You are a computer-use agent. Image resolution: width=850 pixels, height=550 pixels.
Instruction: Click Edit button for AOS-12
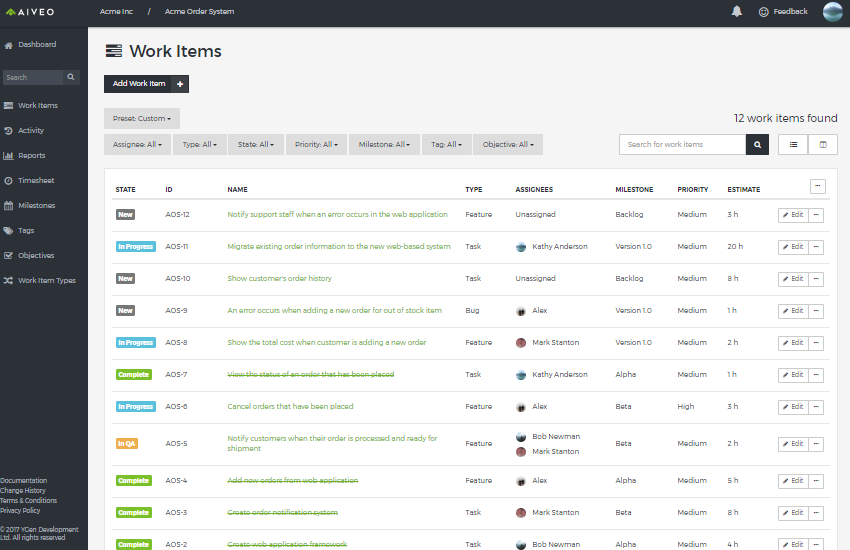(792, 215)
